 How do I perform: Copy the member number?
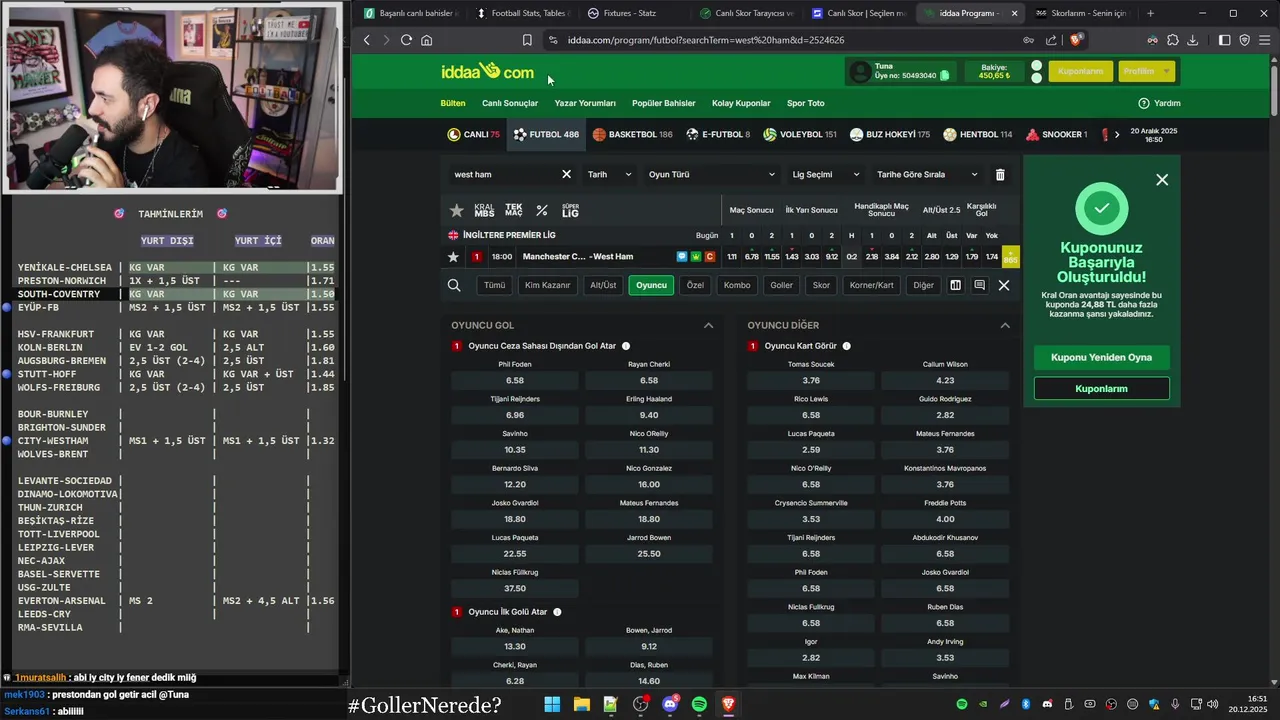point(945,76)
